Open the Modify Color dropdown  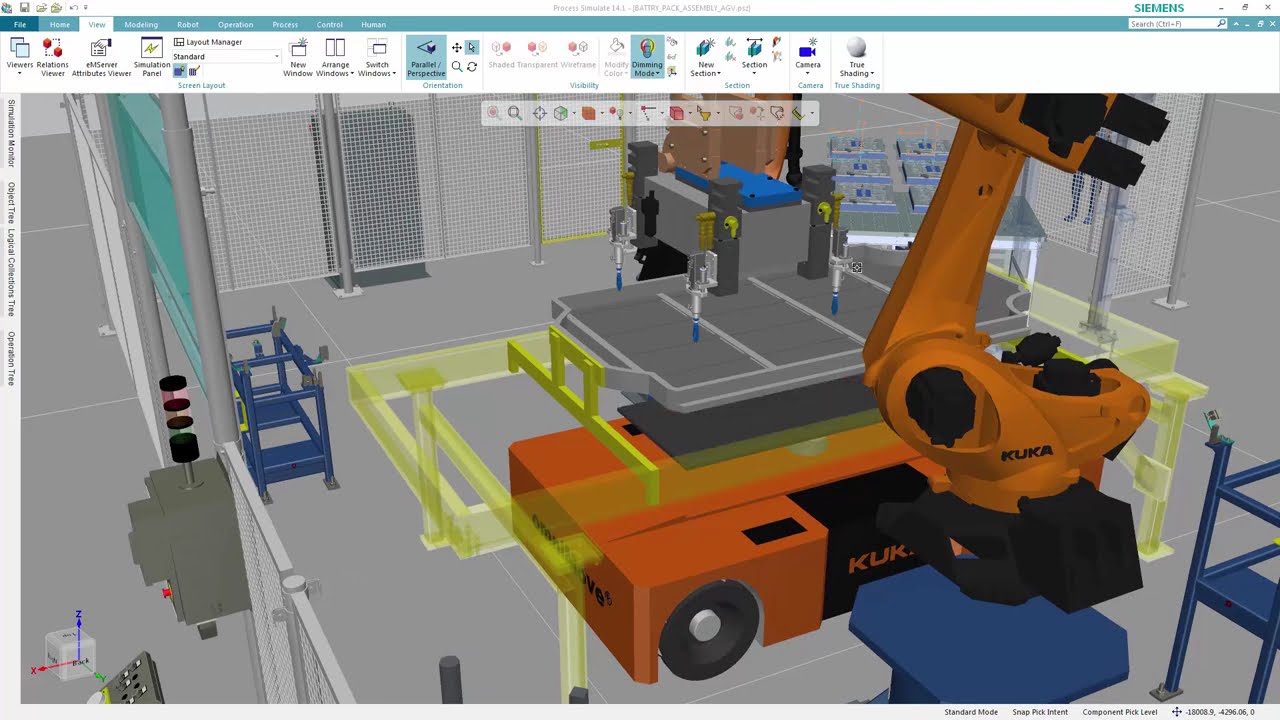coord(617,58)
